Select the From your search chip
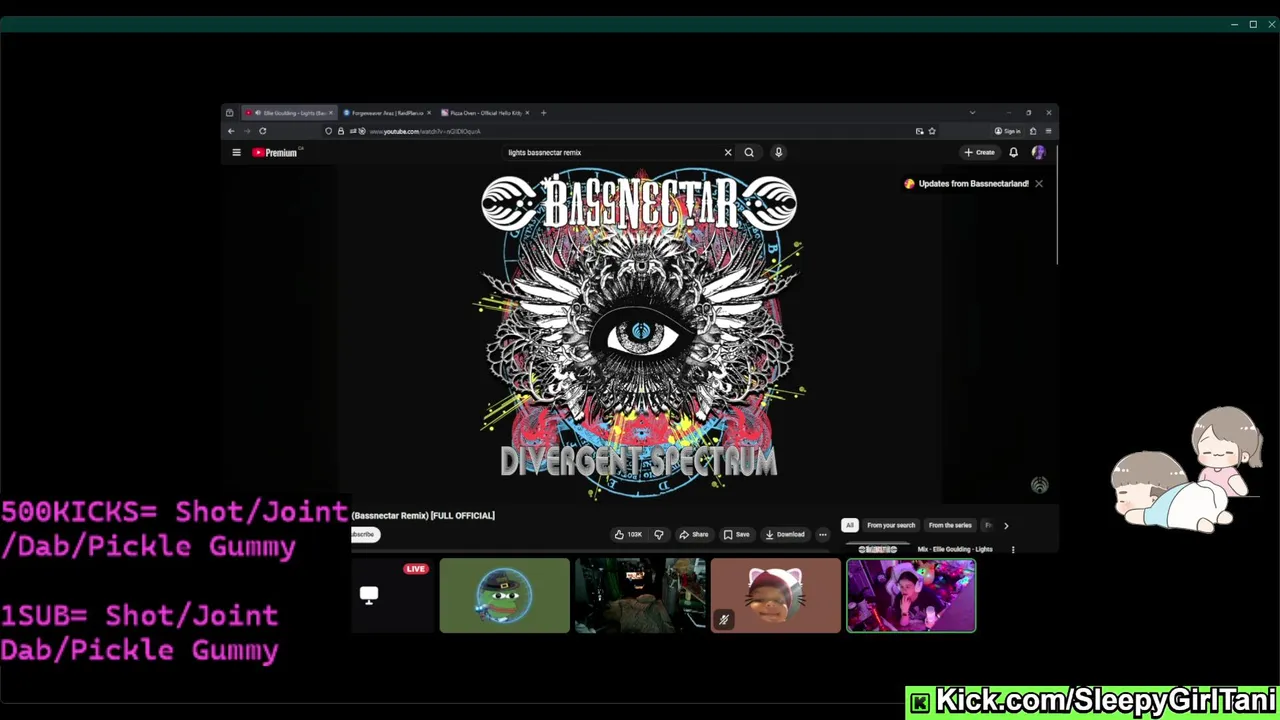 (x=891, y=525)
